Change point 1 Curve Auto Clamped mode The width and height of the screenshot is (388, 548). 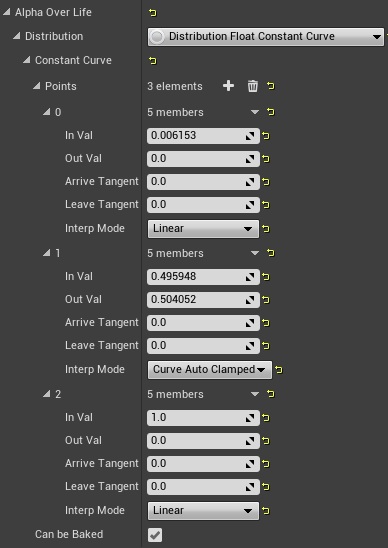[x=210, y=370]
